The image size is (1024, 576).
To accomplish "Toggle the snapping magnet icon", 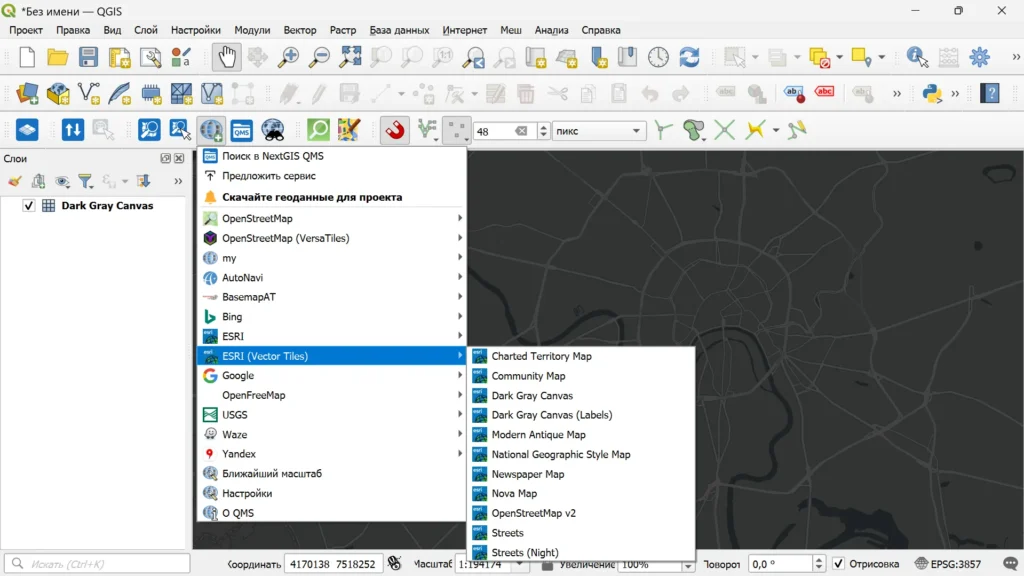I will [395, 130].
